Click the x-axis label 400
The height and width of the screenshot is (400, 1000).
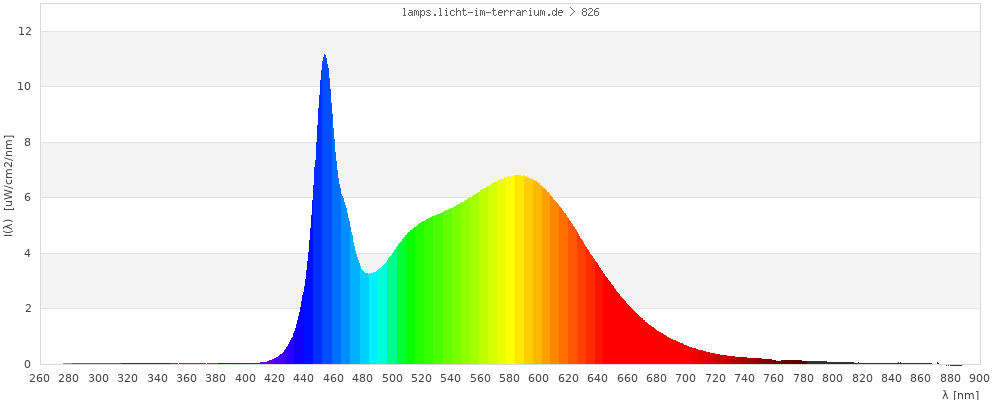(245, 378)
